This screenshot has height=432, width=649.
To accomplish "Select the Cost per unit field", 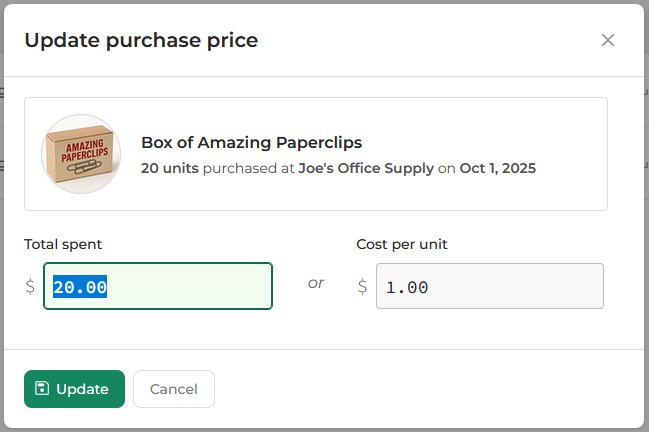I will [x=490, y=287].
